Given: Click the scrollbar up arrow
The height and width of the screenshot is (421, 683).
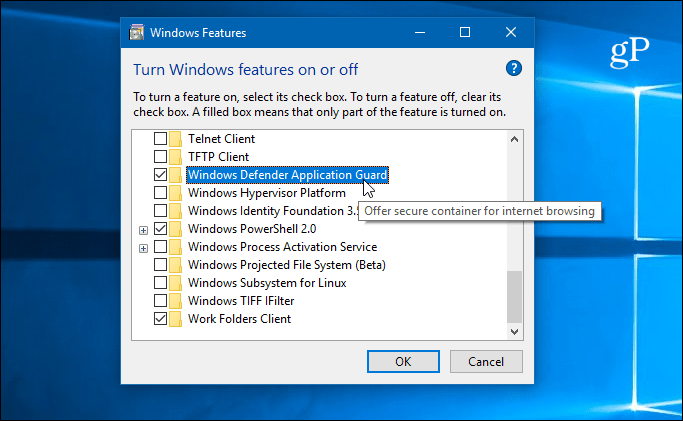Looking at the screenshot, I should (x=514, y=139).
